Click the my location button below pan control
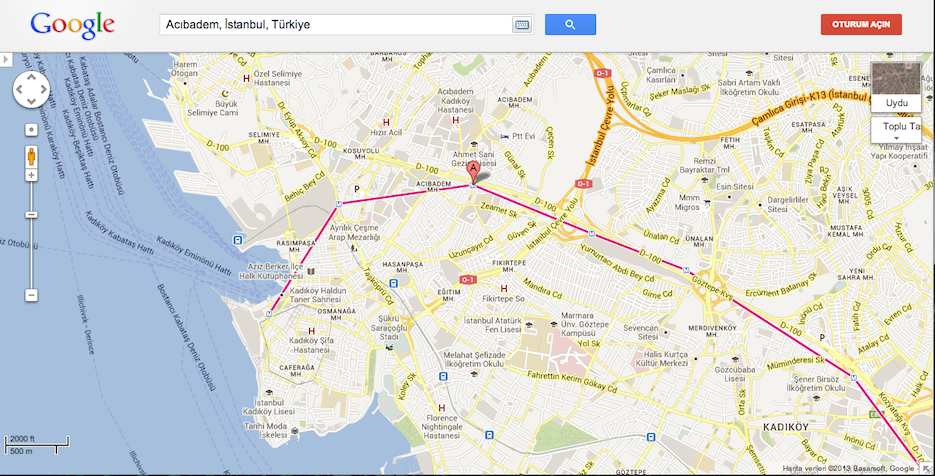This screenshot has height=476, width=935. click(31, 129)
